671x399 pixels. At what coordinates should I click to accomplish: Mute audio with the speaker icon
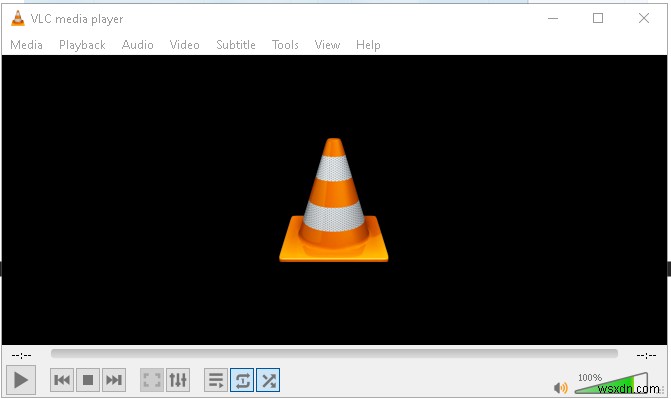pyautogui.click(x=561, y=388)
